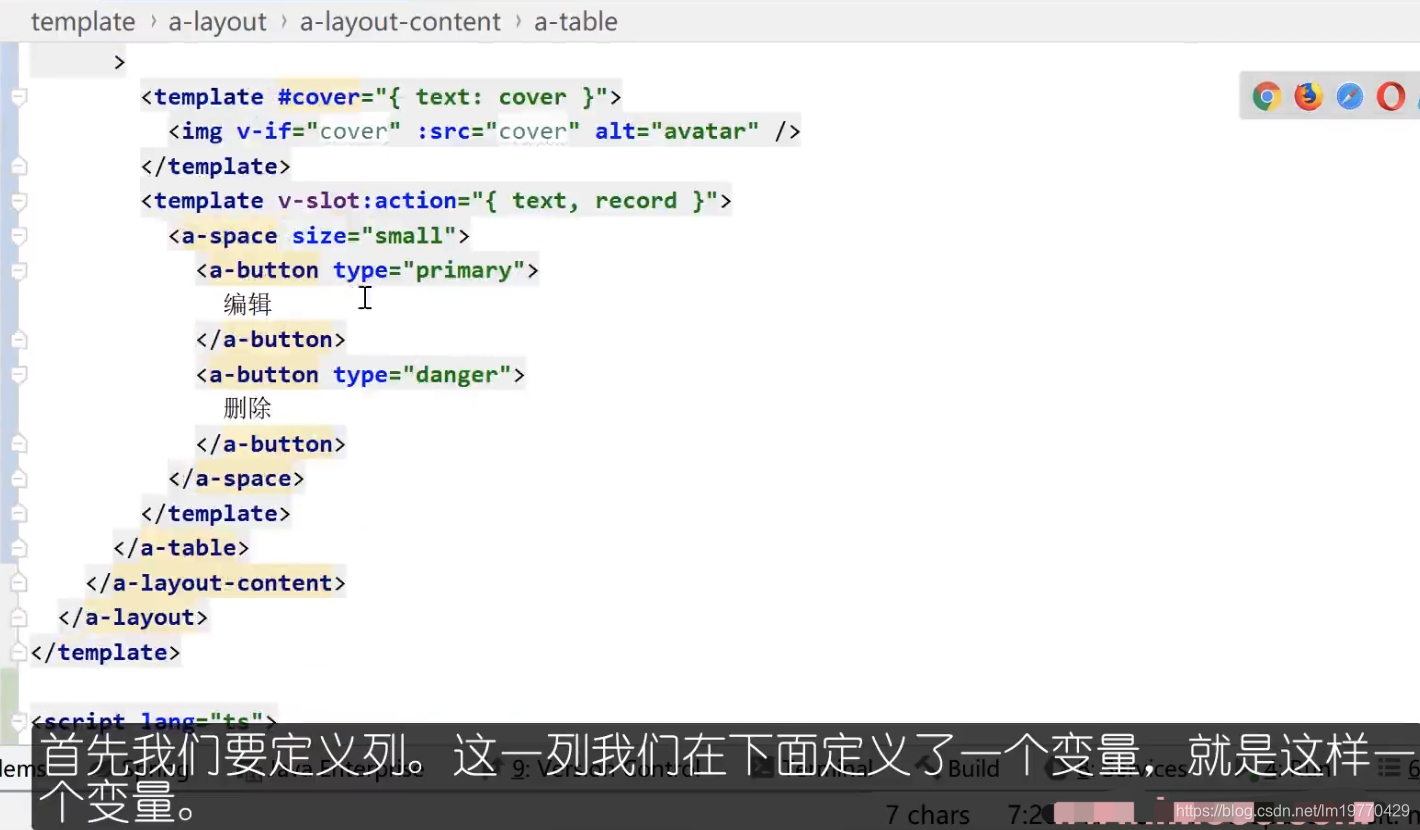This screenshot has height=830, width=1420.
Task: Click '7 chars' in the status bar
Action: tap(927, 815)
